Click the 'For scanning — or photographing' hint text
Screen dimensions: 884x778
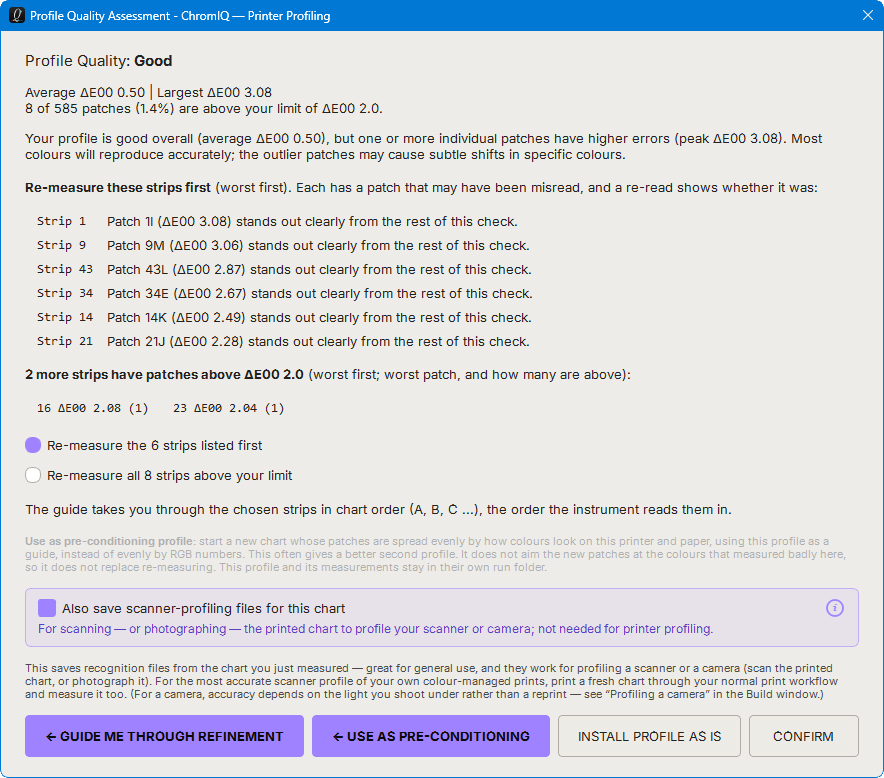[375, 629]
